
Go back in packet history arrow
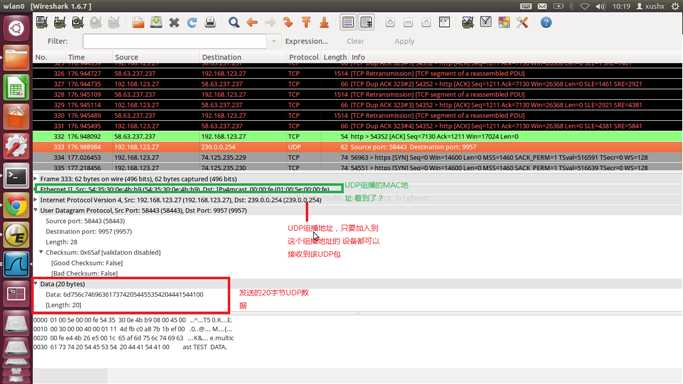click(x=252, y=22)
